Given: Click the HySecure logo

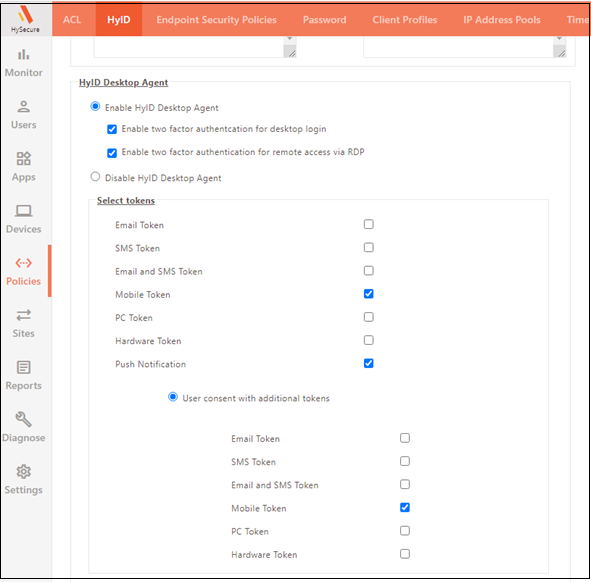Looking at the screenshot, I should tap(25, 20).
